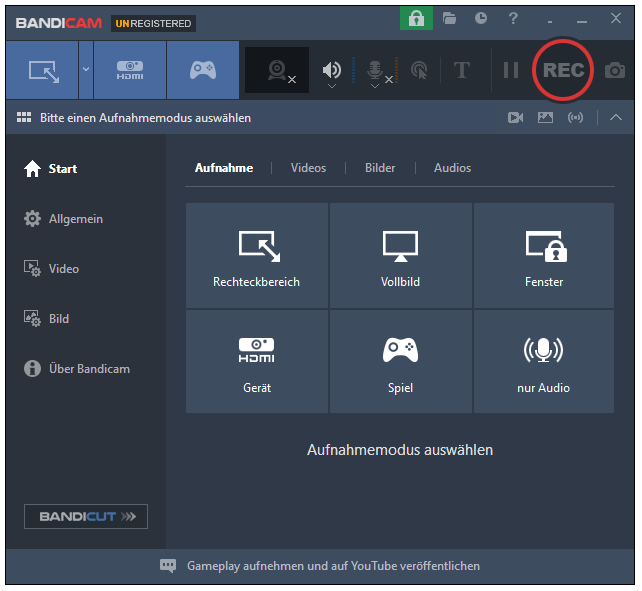The height and width of the screenshot is (591, 642).
Task: Pause the recording
Action: (x=511, y=70)
